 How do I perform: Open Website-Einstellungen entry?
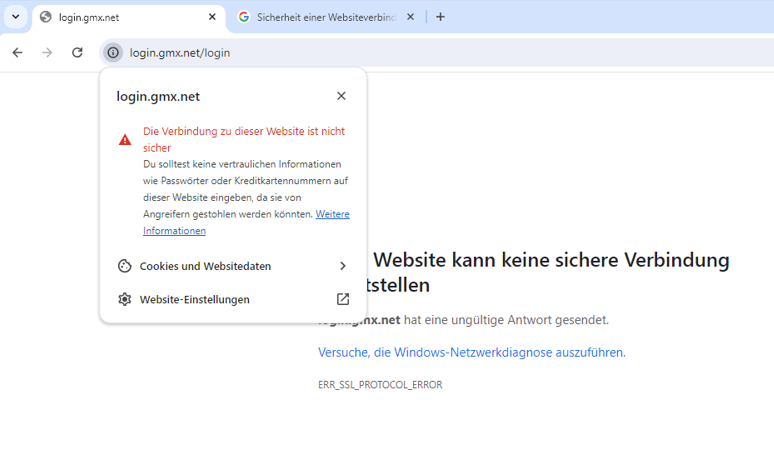[x=233, y=299]
